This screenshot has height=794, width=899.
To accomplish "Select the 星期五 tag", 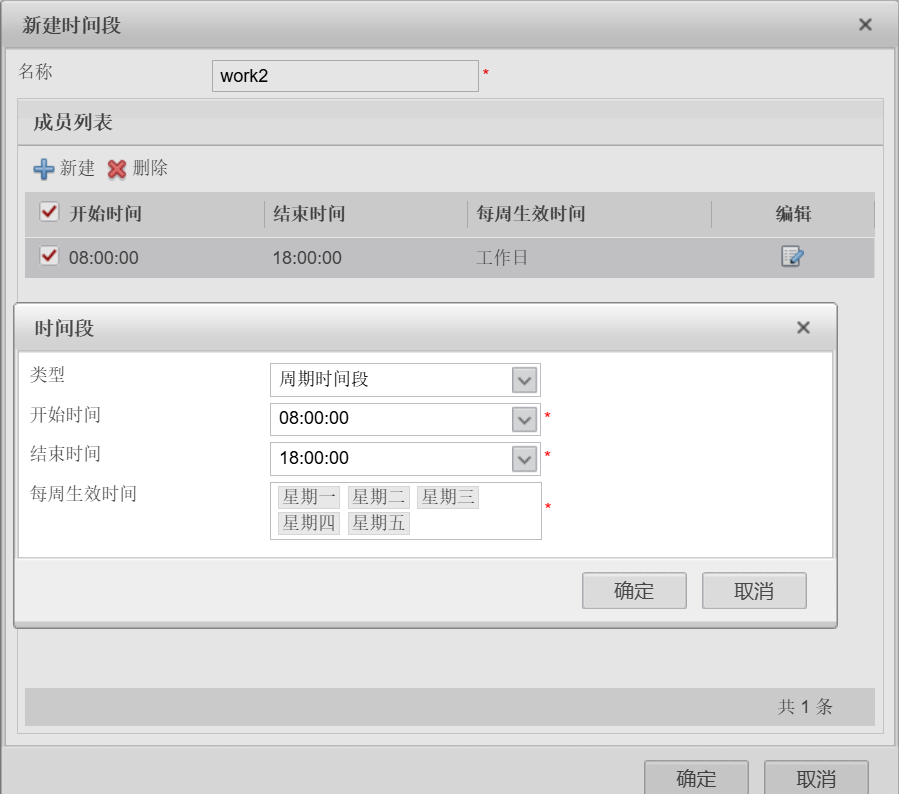I will pyautogui.click(x=378, y=523).
